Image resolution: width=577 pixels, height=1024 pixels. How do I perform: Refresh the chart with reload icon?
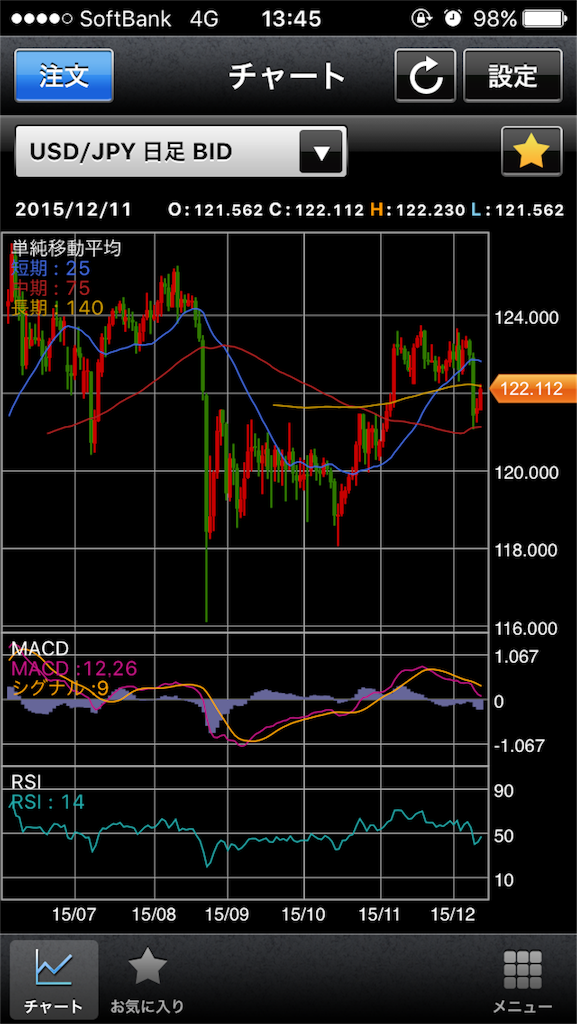click(425, 76)
